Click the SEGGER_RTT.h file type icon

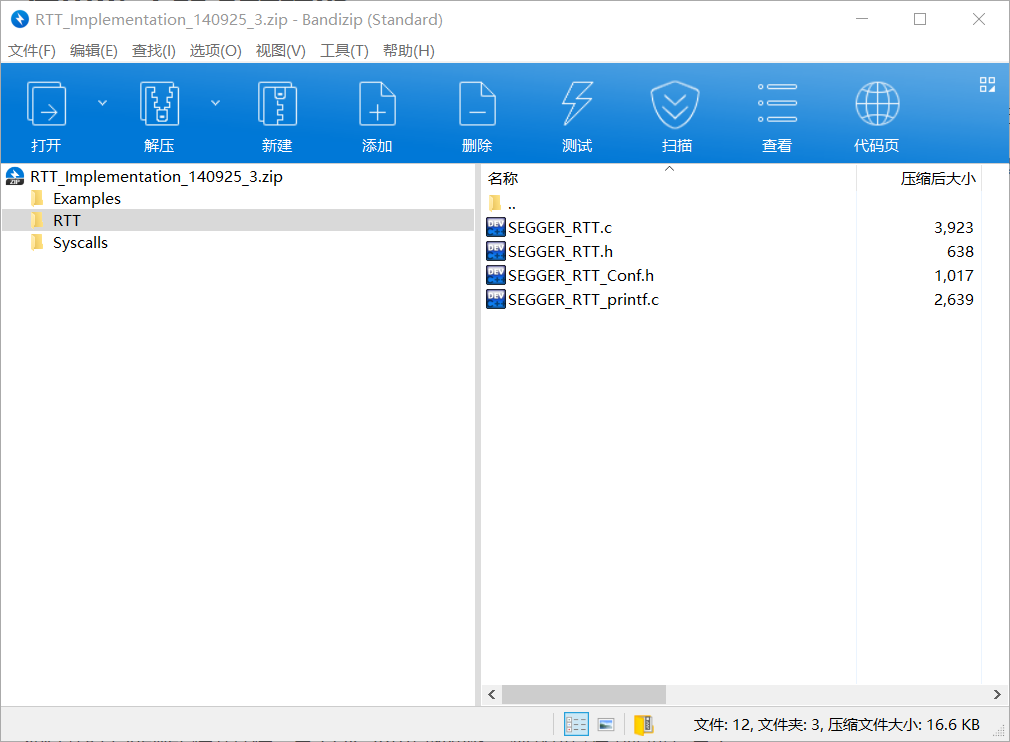495,251
